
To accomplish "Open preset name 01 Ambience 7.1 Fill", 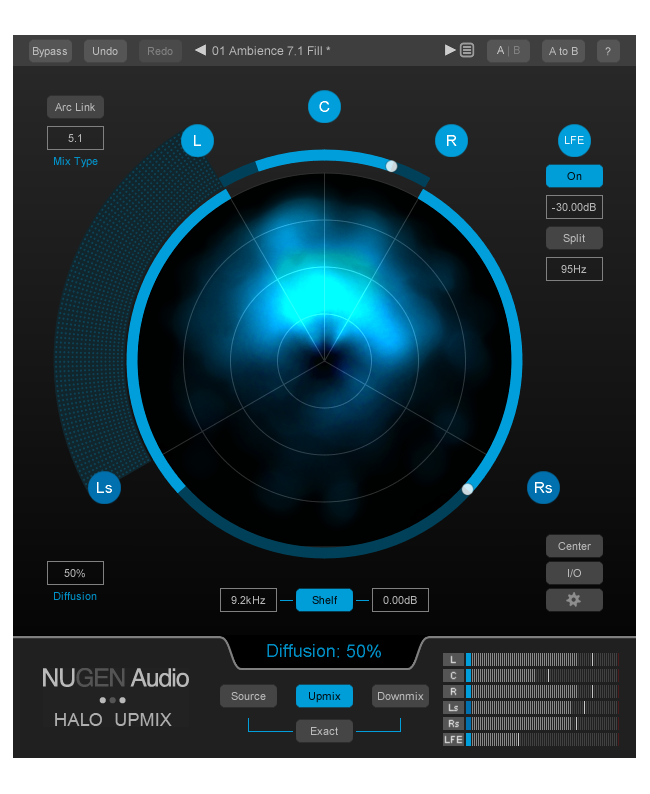I will [x=271, y=51].
